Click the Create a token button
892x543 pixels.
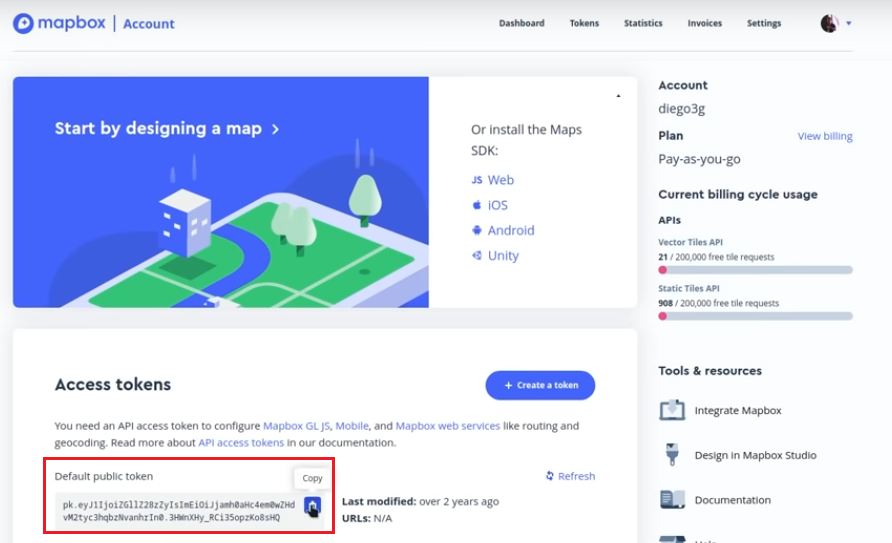pos(540,386)
